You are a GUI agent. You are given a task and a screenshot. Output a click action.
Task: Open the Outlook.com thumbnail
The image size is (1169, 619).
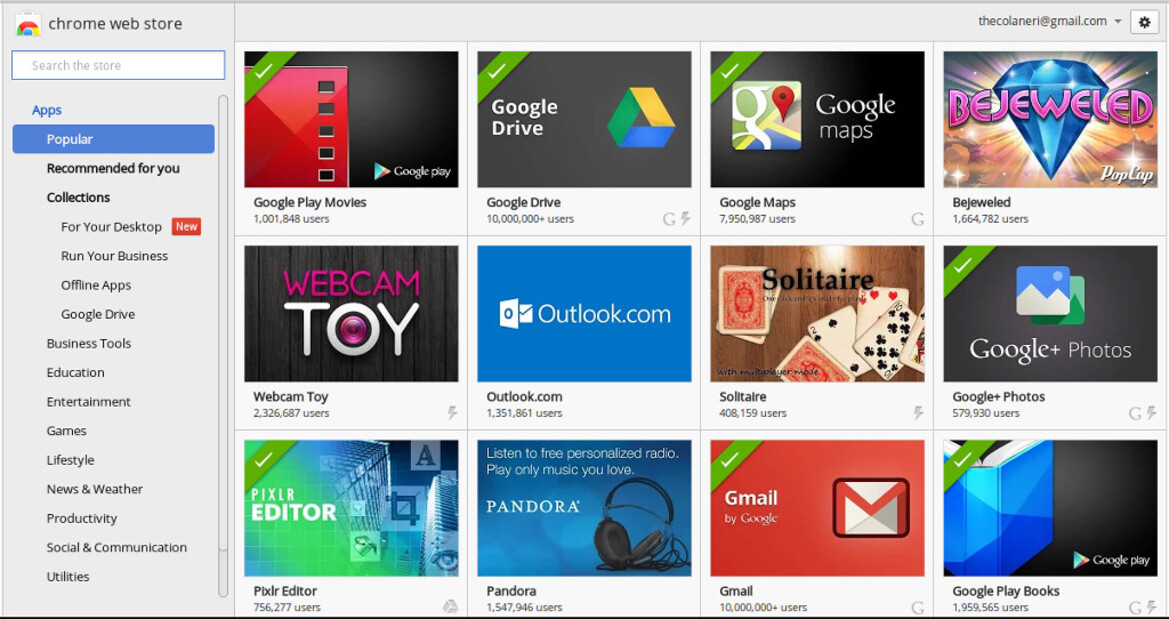pos(584,314)
